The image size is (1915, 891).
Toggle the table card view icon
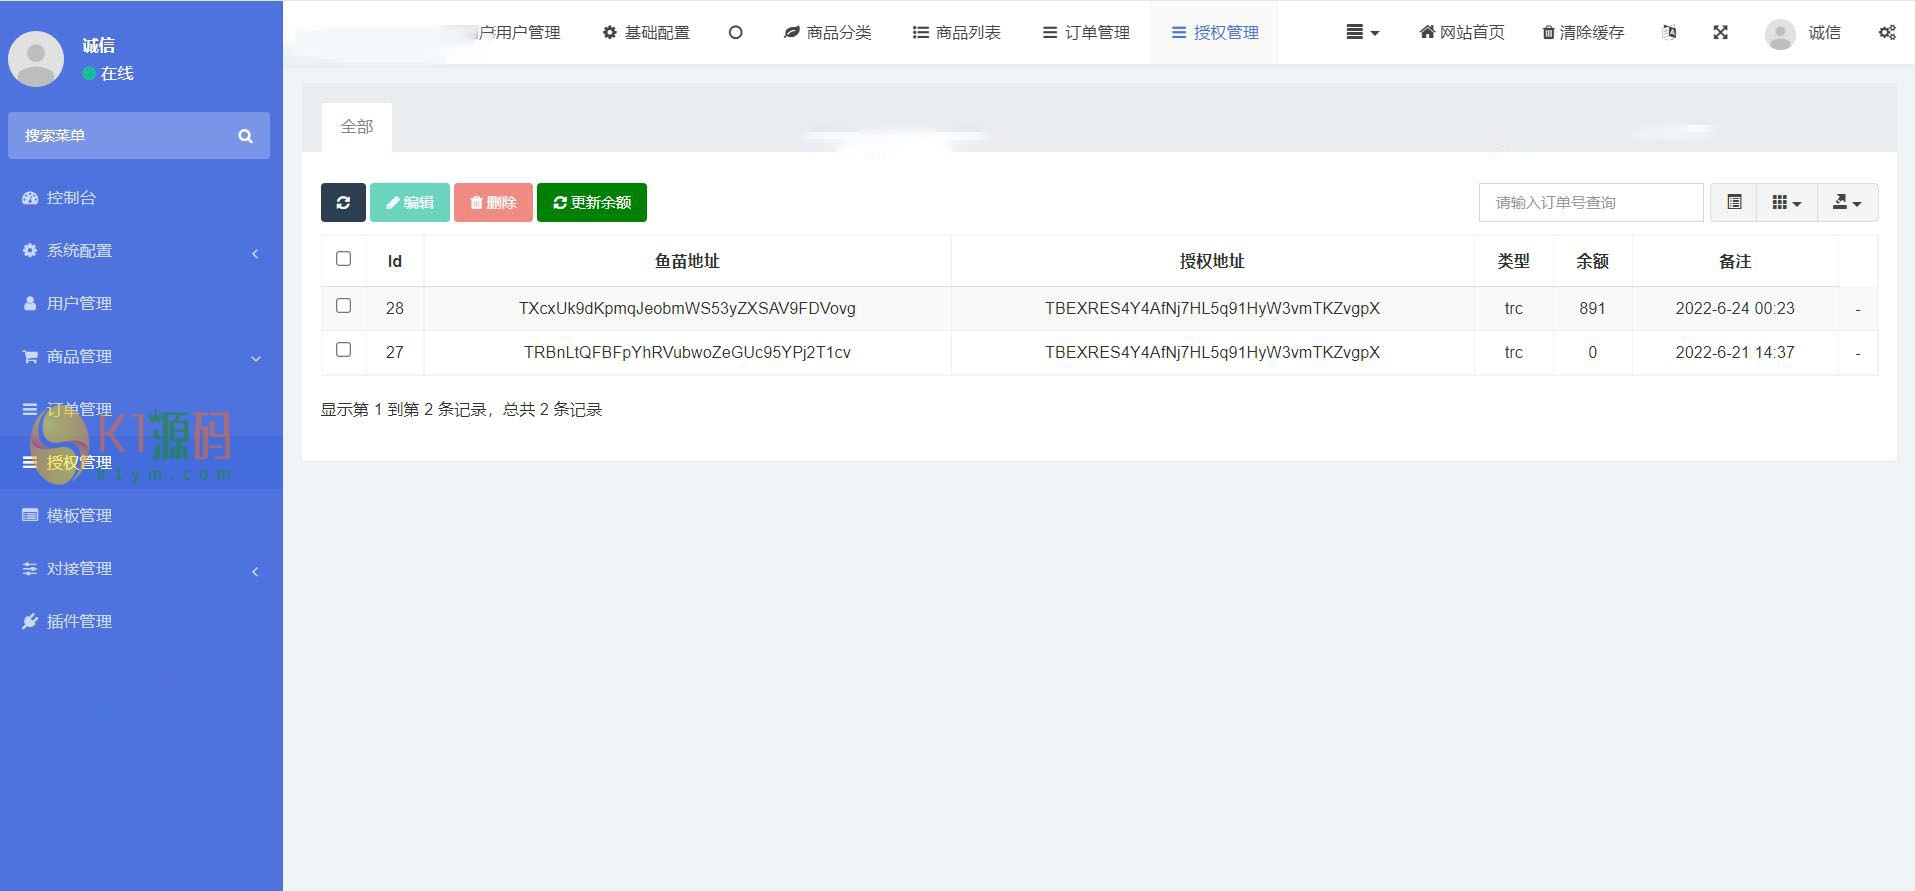pos(1734,203)
